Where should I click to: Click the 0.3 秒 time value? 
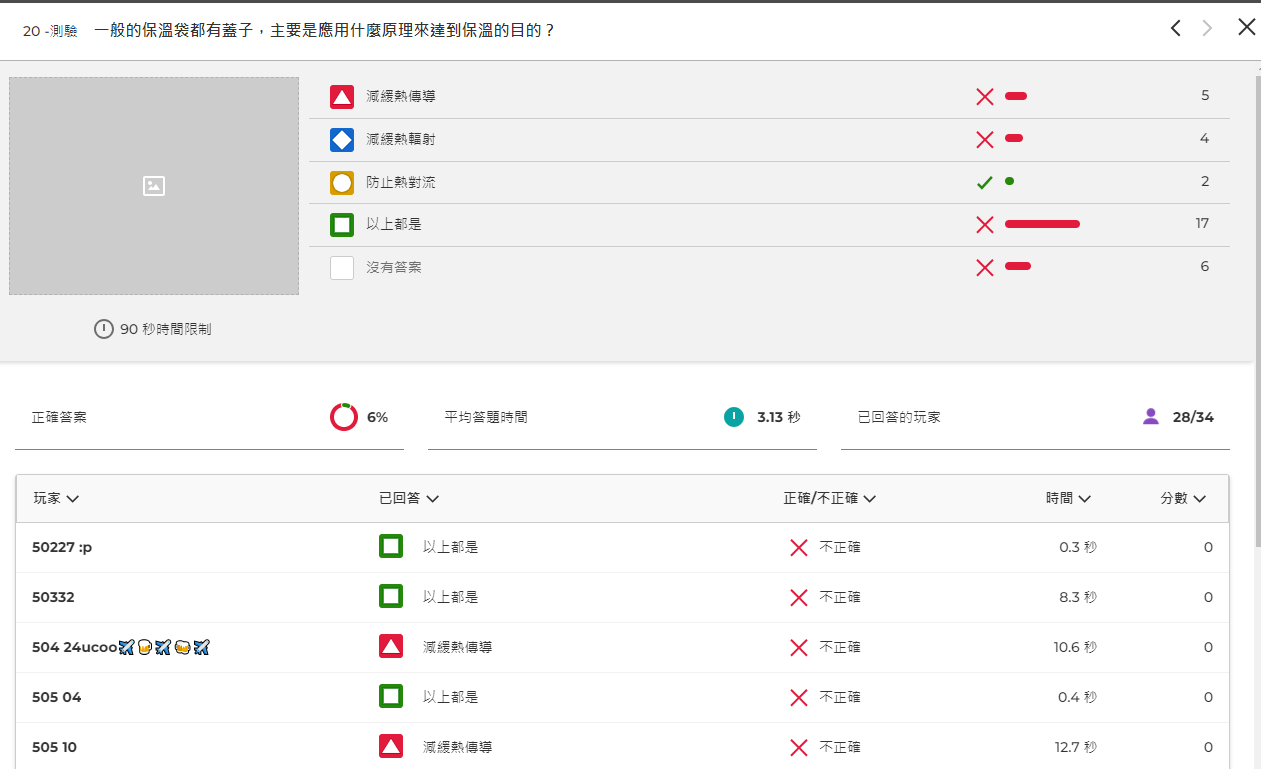tap(1078, 547)
